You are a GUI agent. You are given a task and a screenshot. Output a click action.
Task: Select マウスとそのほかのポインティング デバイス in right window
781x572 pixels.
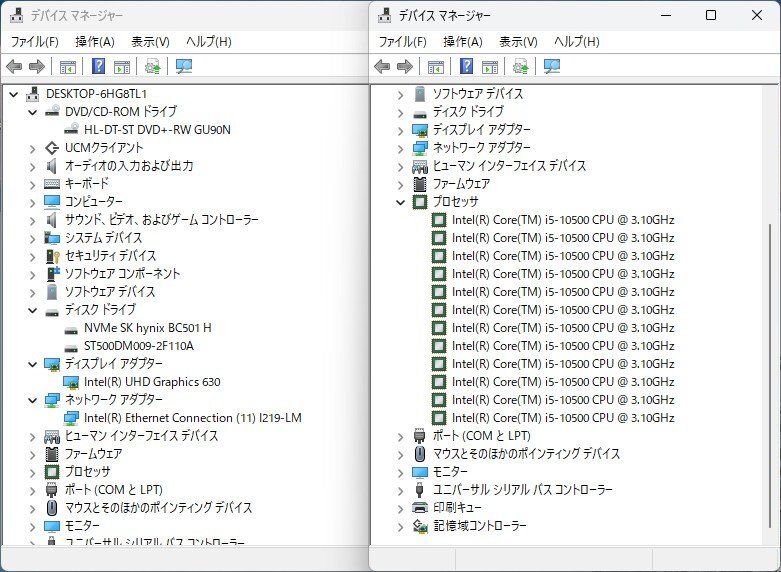[x=526, y=454]
